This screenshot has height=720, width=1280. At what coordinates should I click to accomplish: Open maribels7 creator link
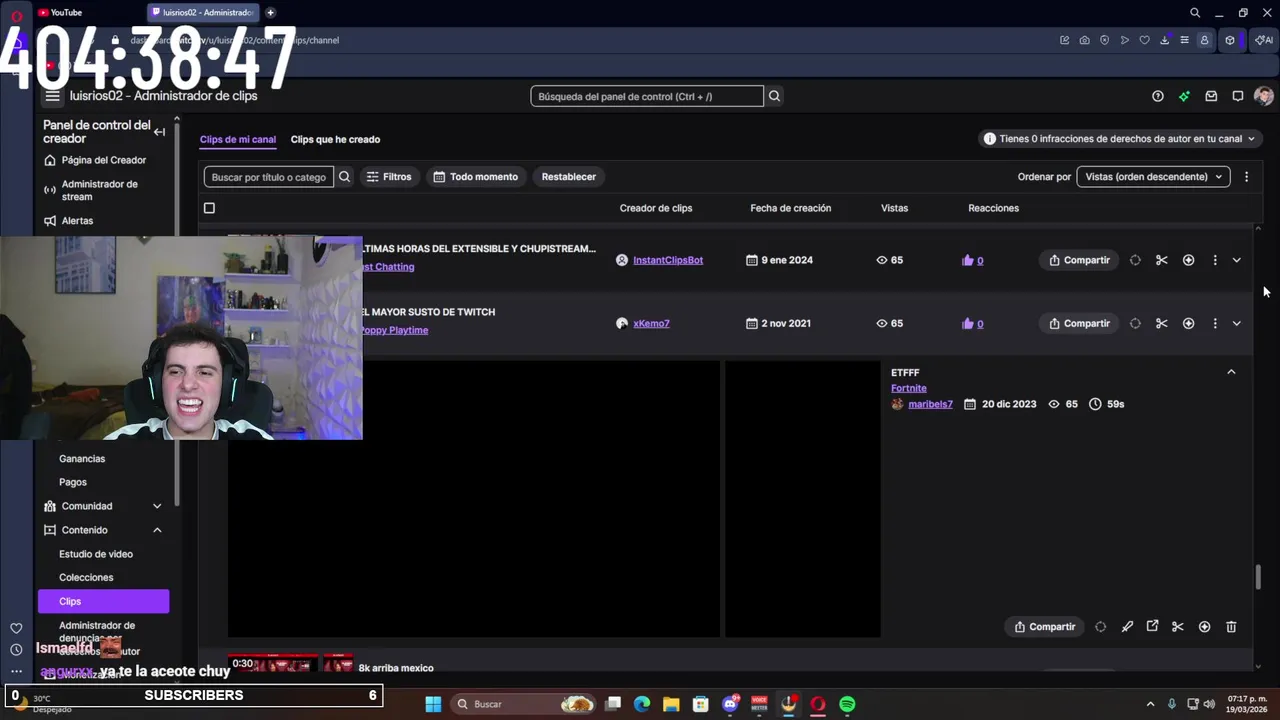930,404
